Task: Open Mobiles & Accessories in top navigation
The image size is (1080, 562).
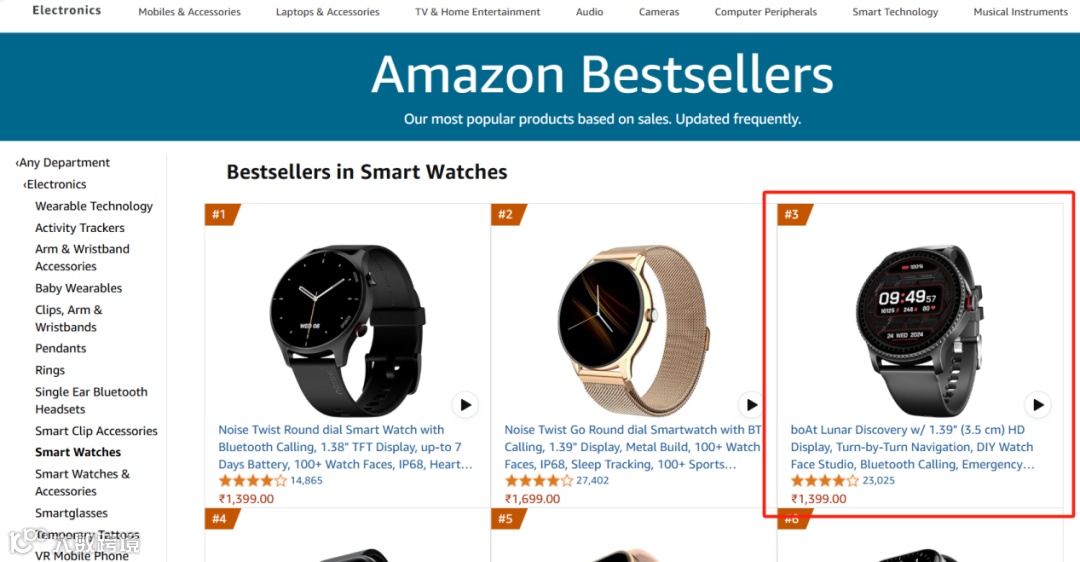Action: pyautogui.click(x=189, y=12)
